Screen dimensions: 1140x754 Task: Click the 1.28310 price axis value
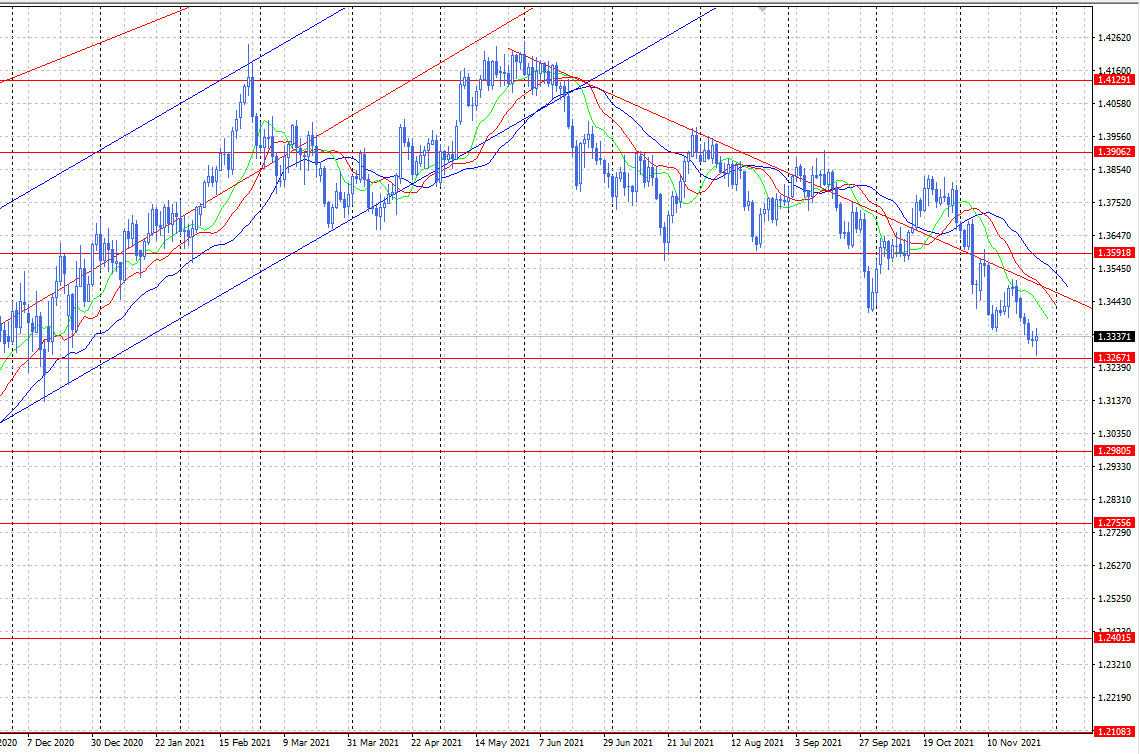coord(1114,500)
